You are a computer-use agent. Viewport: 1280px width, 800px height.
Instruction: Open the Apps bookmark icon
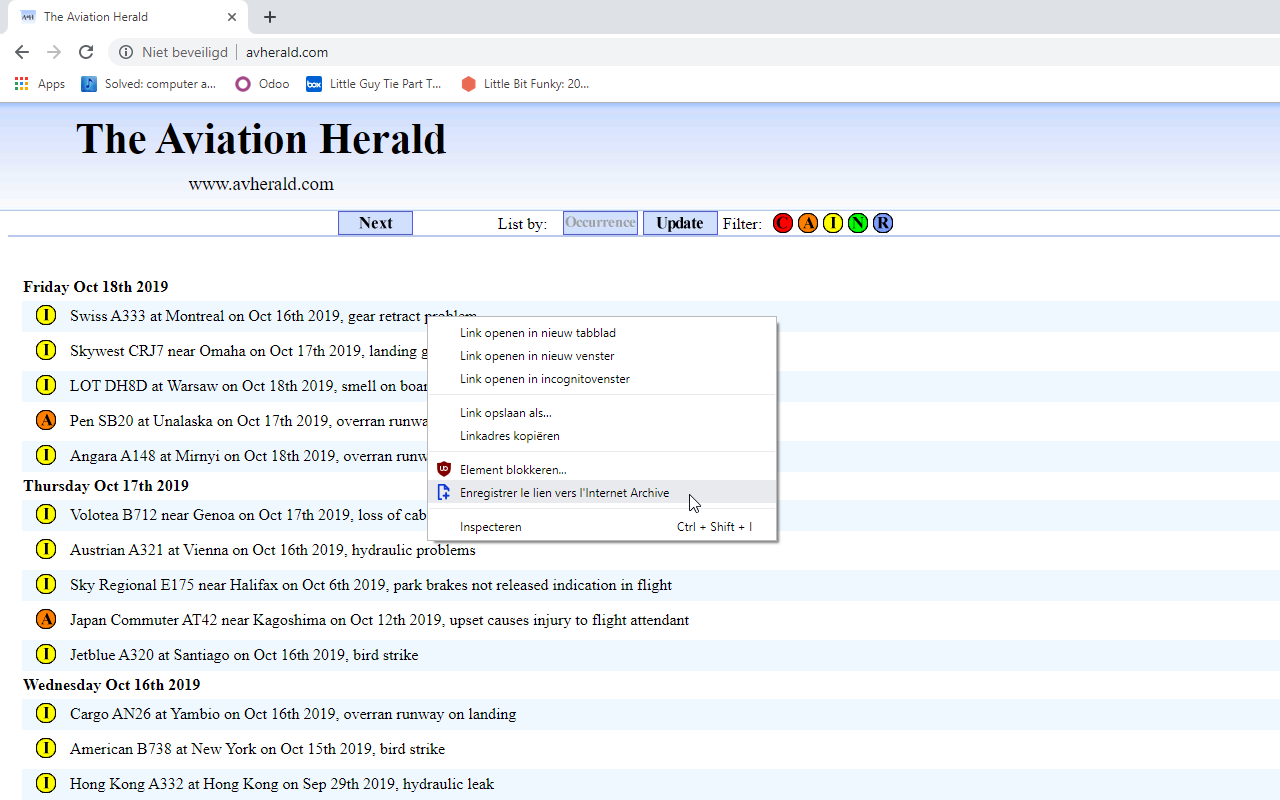22,84
